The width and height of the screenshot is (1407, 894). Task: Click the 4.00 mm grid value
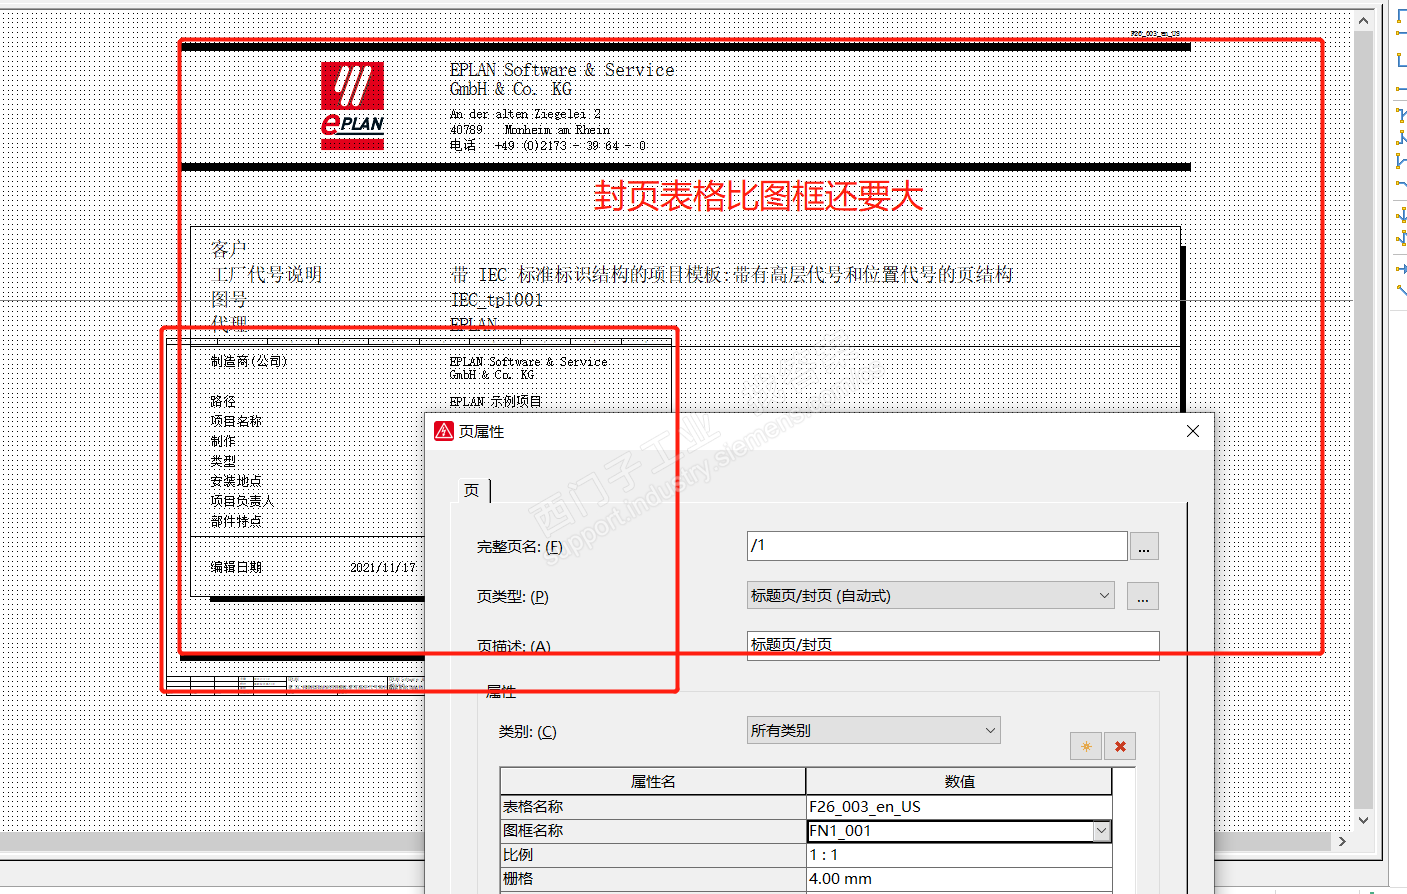point(959,879)
